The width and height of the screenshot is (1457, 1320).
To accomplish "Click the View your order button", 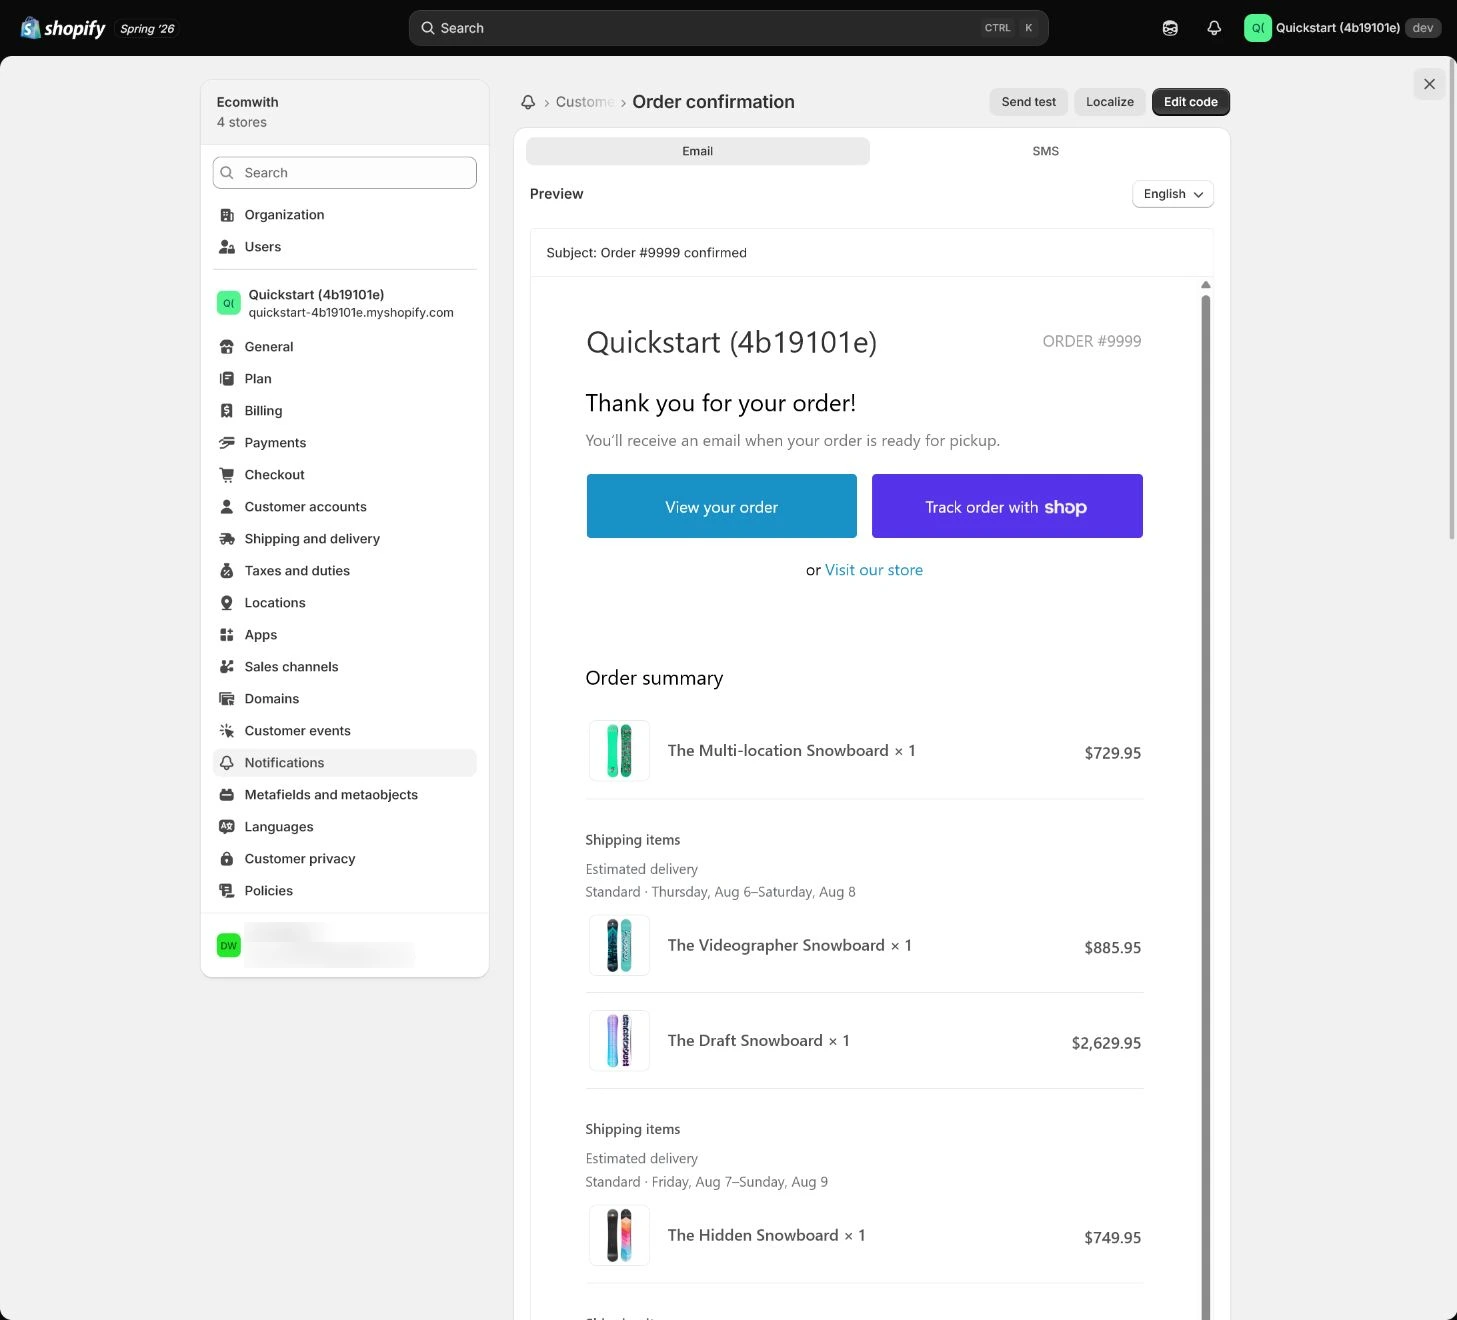I will coord(721,506).
